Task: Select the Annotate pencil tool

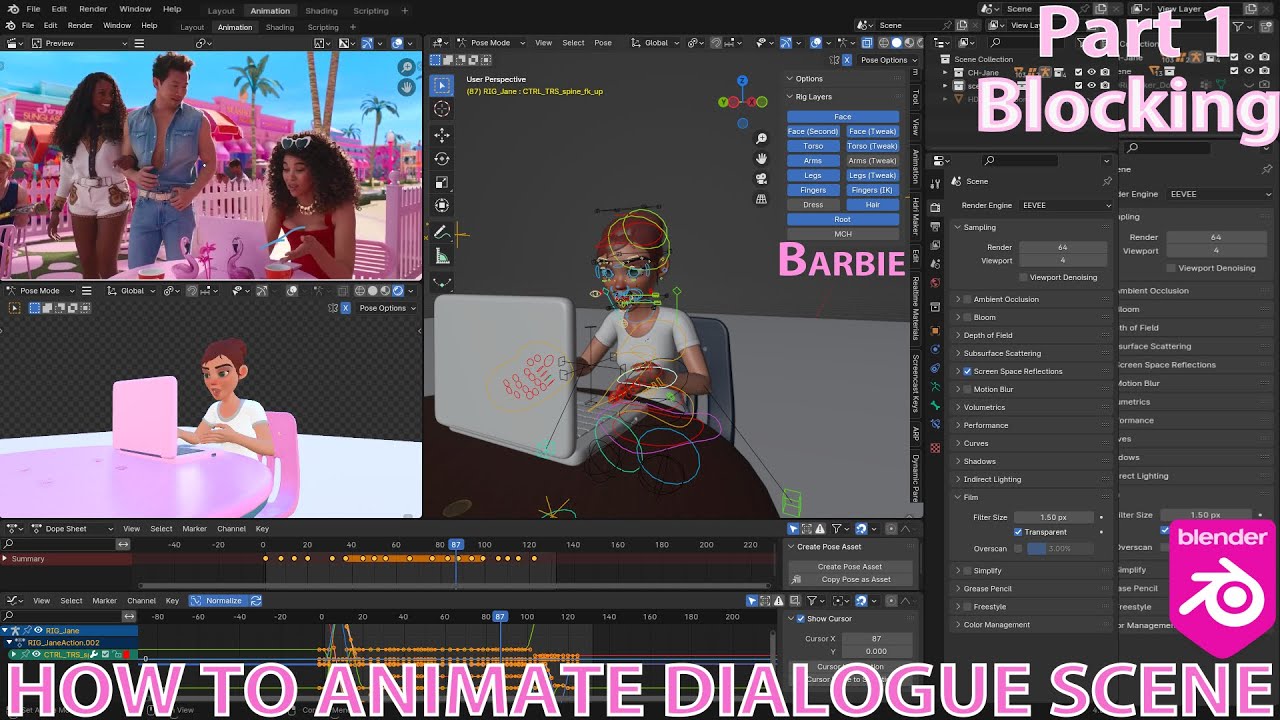Action: coord(442,232)
